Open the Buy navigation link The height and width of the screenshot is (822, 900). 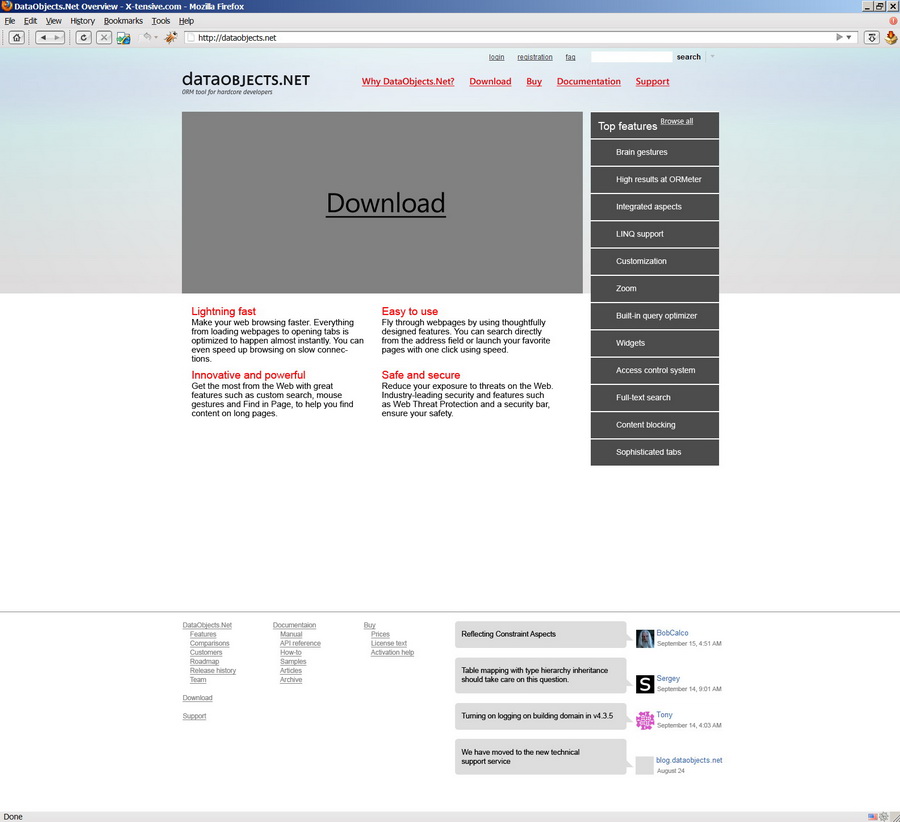point(534,82)
